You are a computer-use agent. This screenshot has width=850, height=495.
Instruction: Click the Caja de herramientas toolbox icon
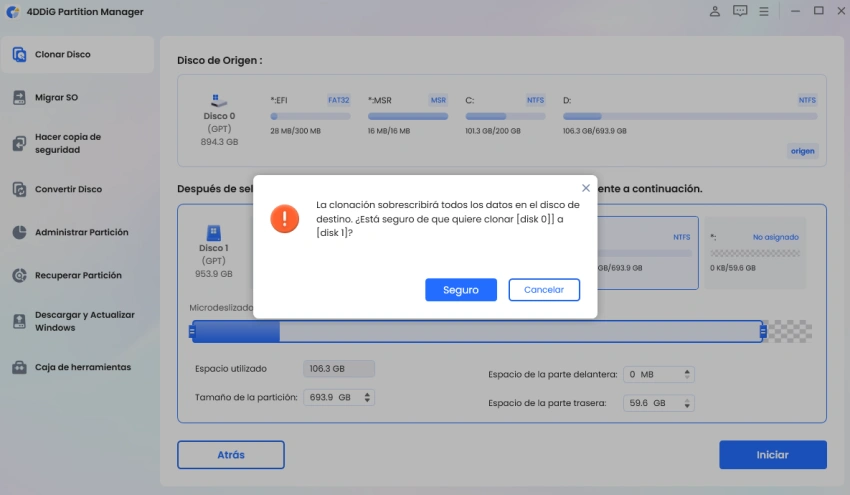[x=20, y=367]
